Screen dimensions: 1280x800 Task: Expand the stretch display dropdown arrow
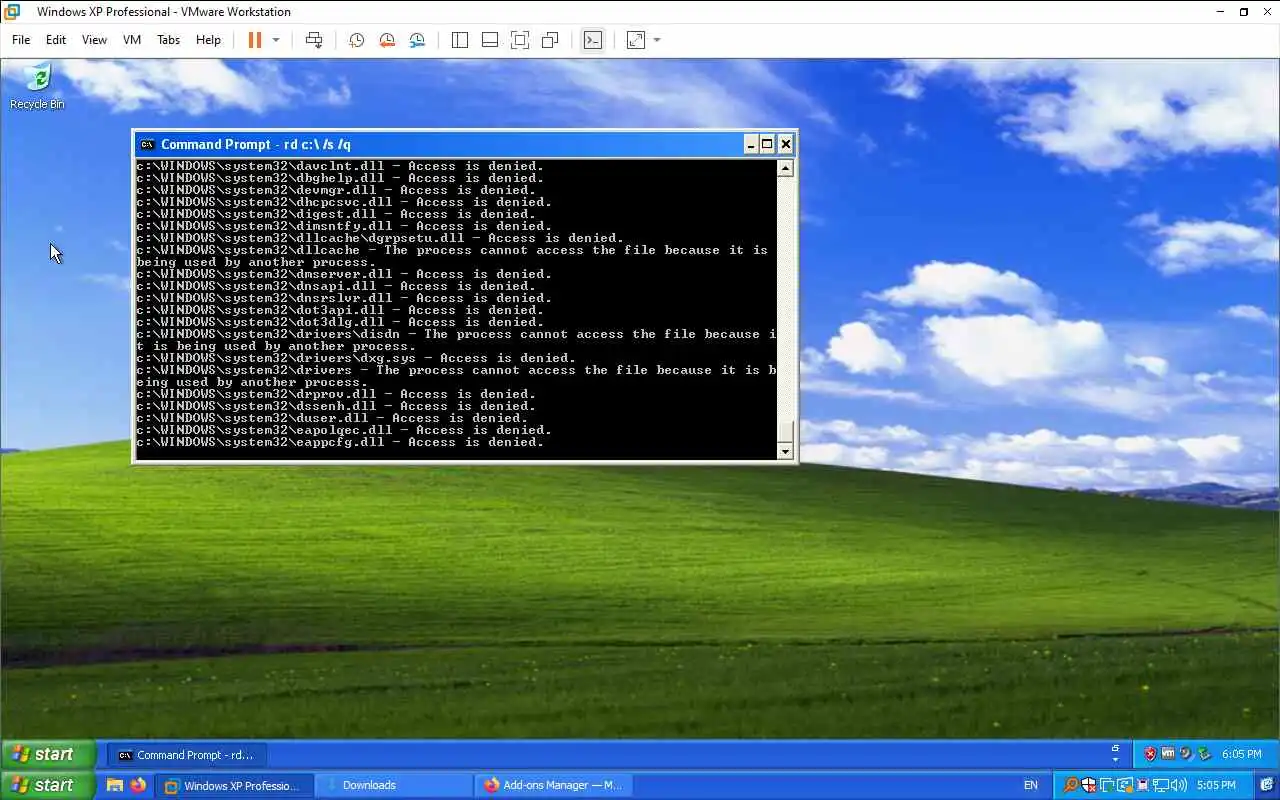tap(657, 40)
